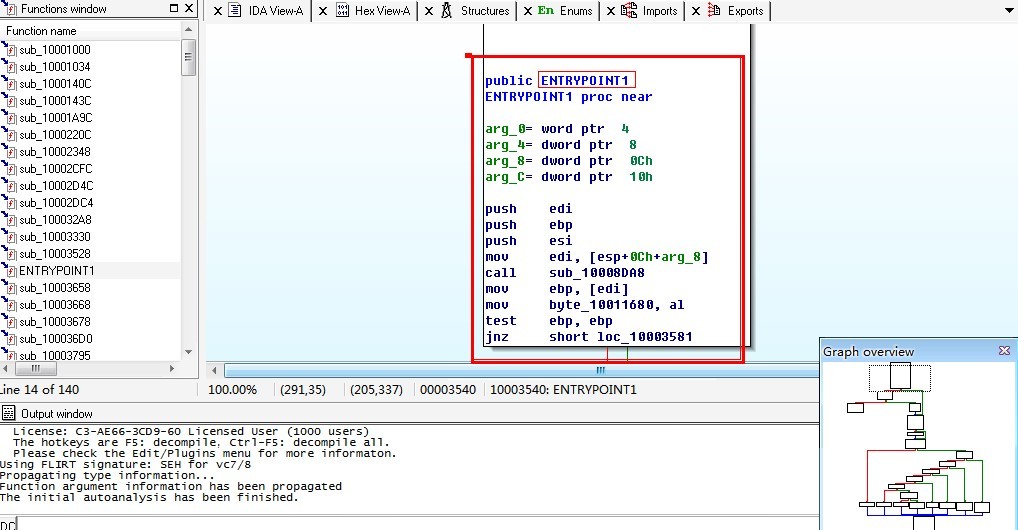
Task: Open the Structures tab
Action: (485, 11)
